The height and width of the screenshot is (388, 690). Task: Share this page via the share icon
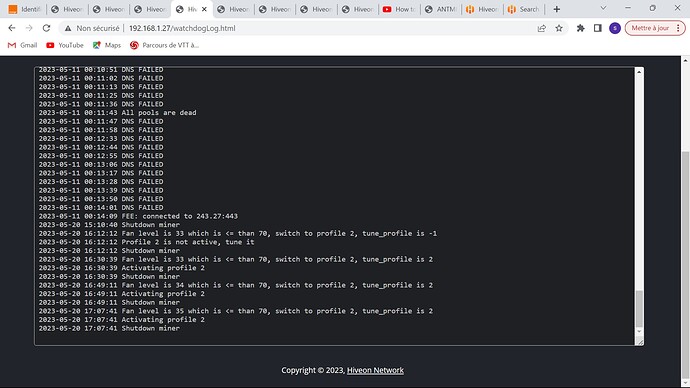[x=542, y=28]
